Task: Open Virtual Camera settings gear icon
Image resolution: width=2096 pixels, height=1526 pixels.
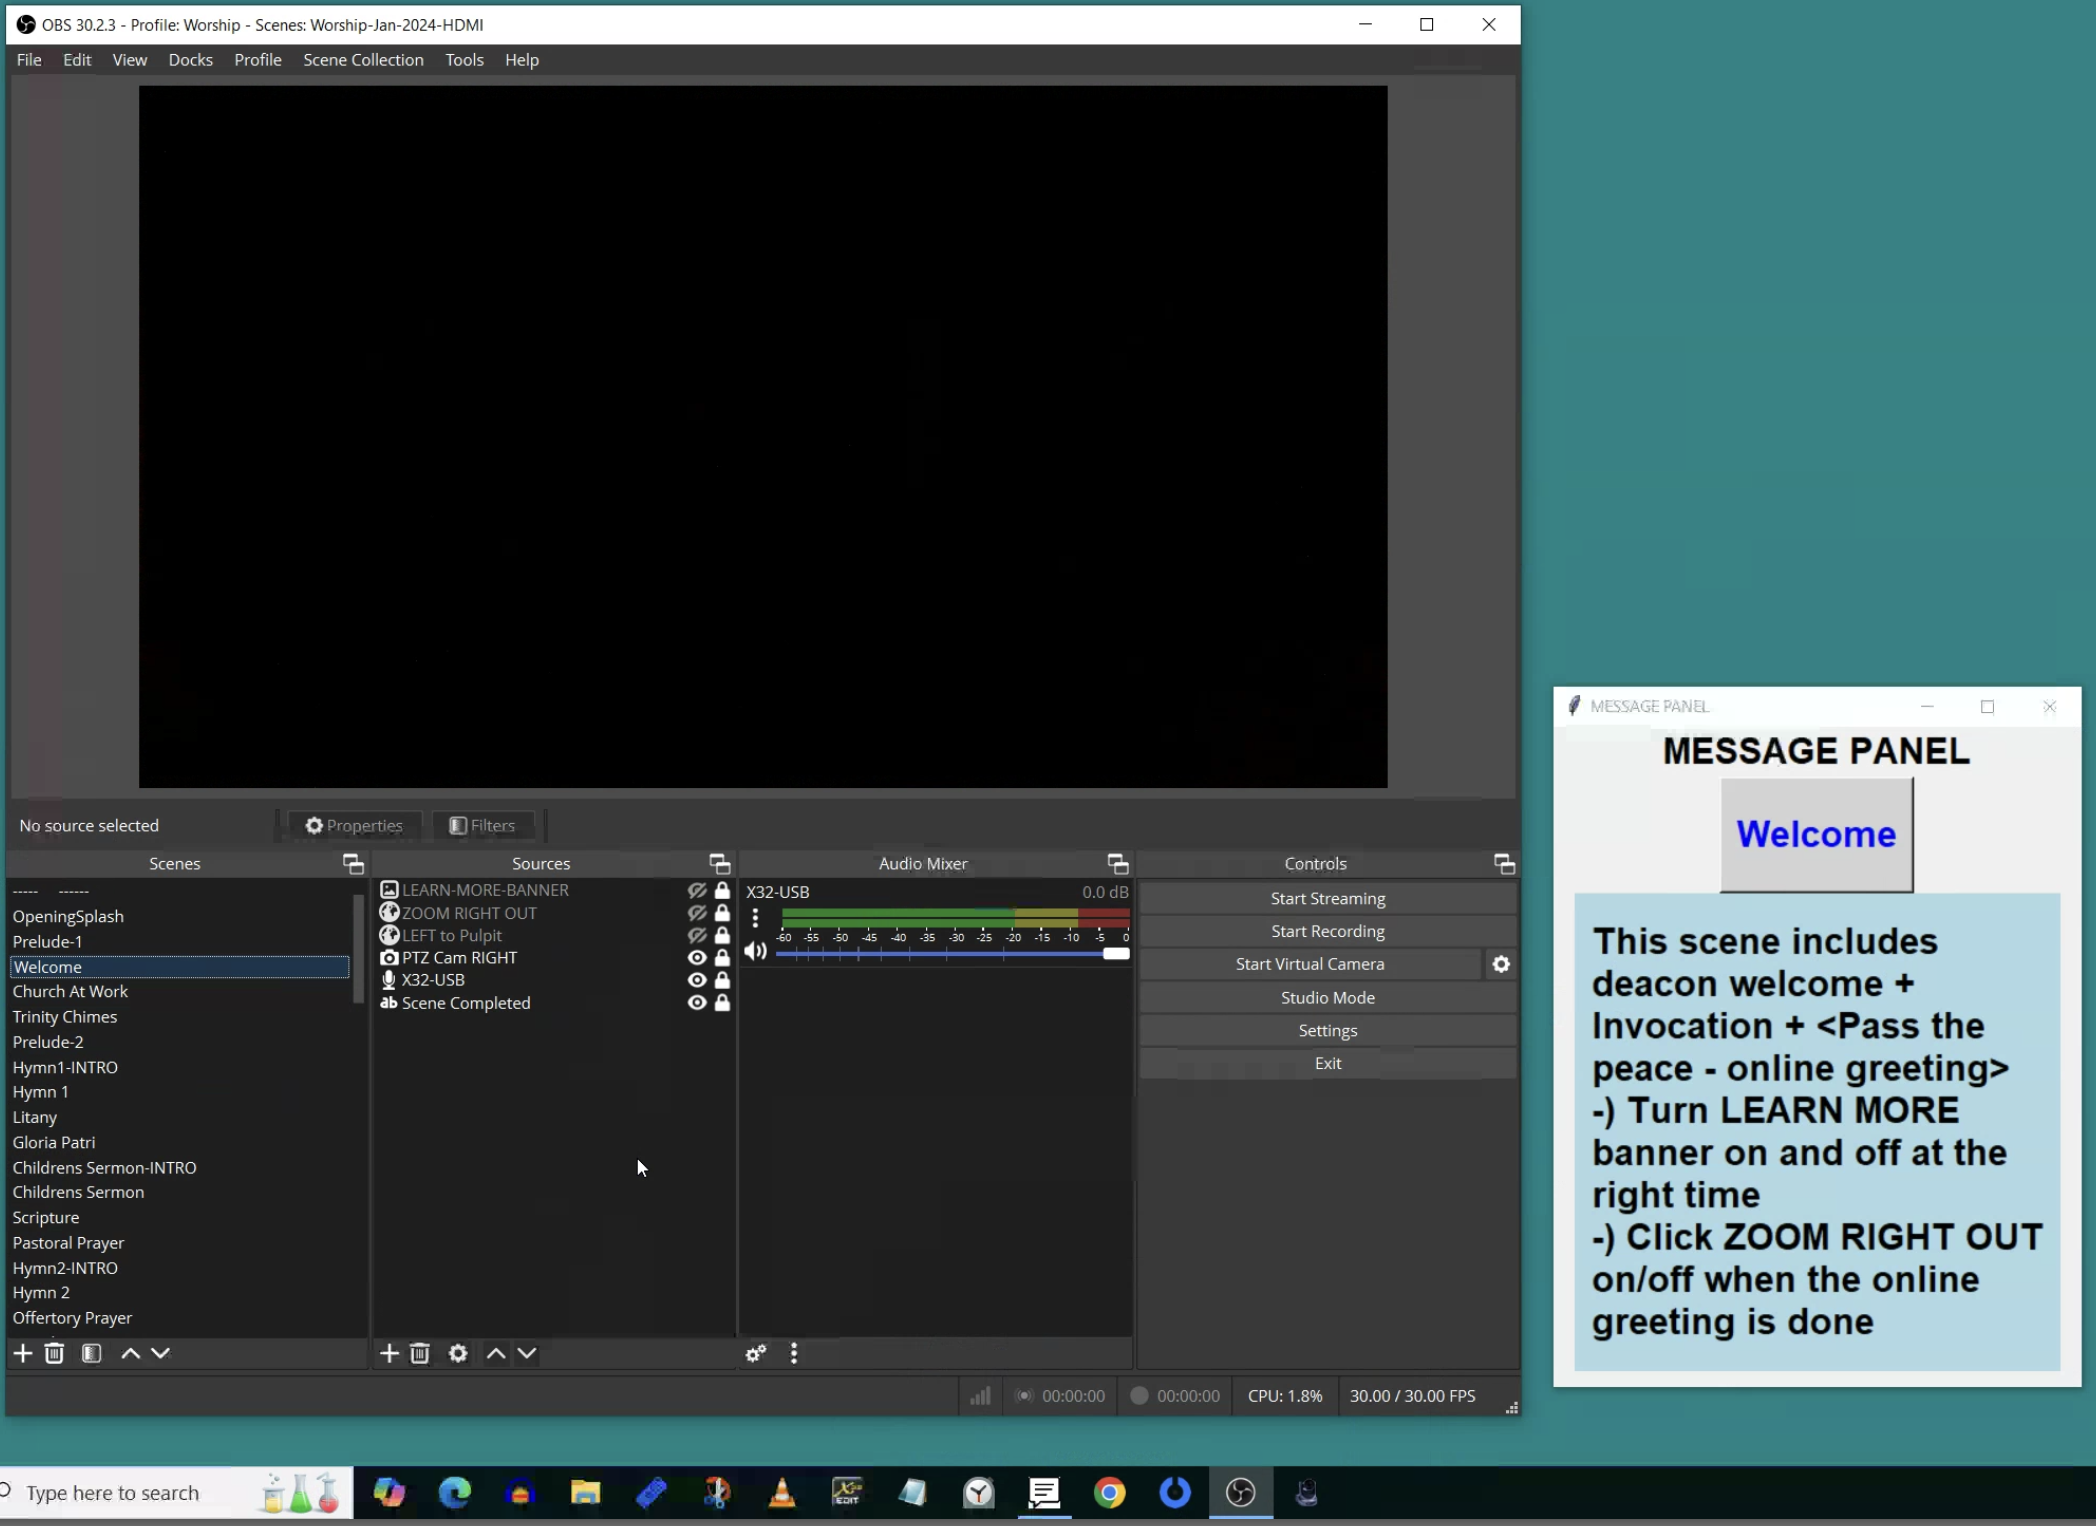Action: pyautogui.click(x=1500, y=964)
